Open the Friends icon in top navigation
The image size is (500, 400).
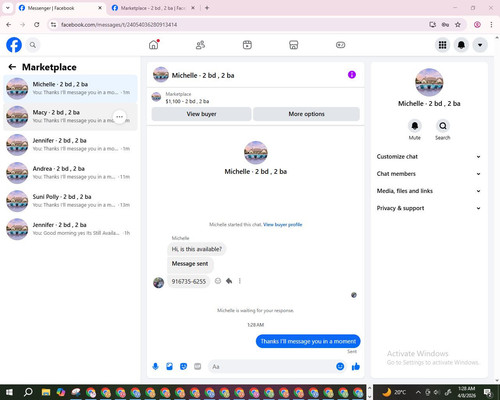pyautogui.click(x=200, y=45)
